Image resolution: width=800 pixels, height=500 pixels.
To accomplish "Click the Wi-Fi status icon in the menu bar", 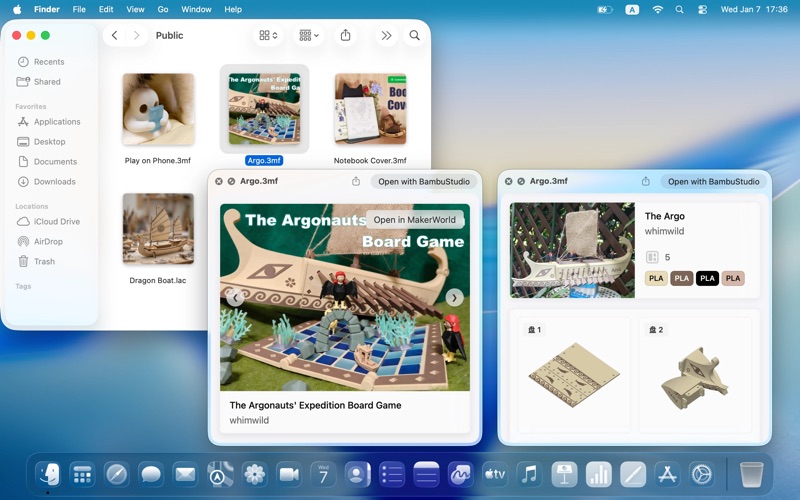I will [x=658, y=9].
